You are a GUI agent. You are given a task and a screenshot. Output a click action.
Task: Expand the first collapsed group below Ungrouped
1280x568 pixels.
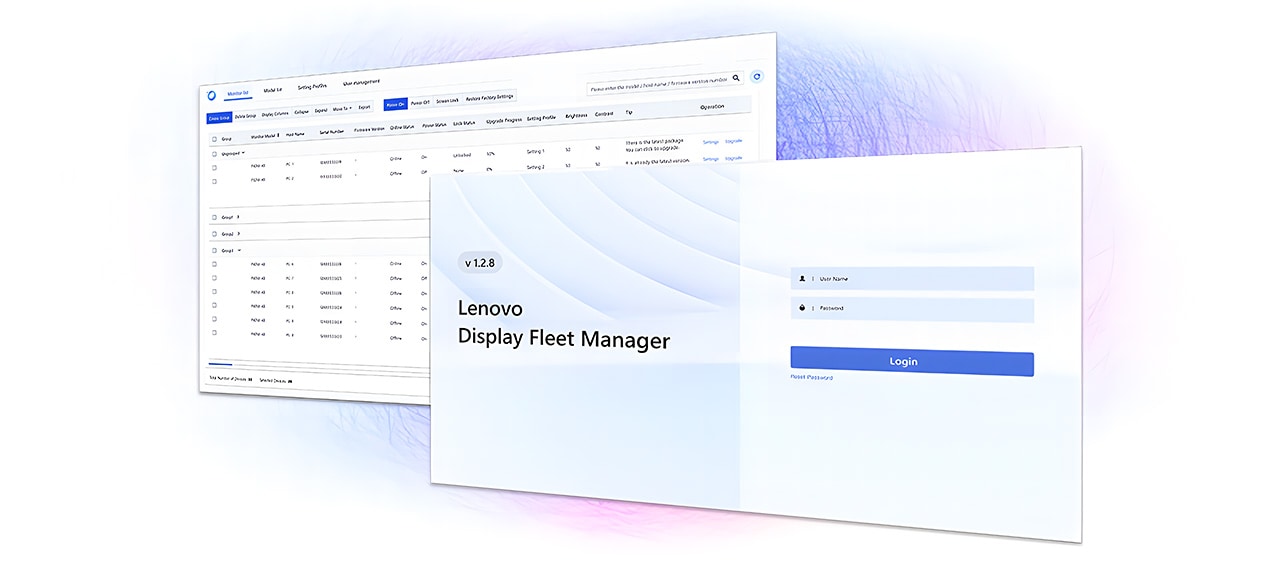coord(237,216)
